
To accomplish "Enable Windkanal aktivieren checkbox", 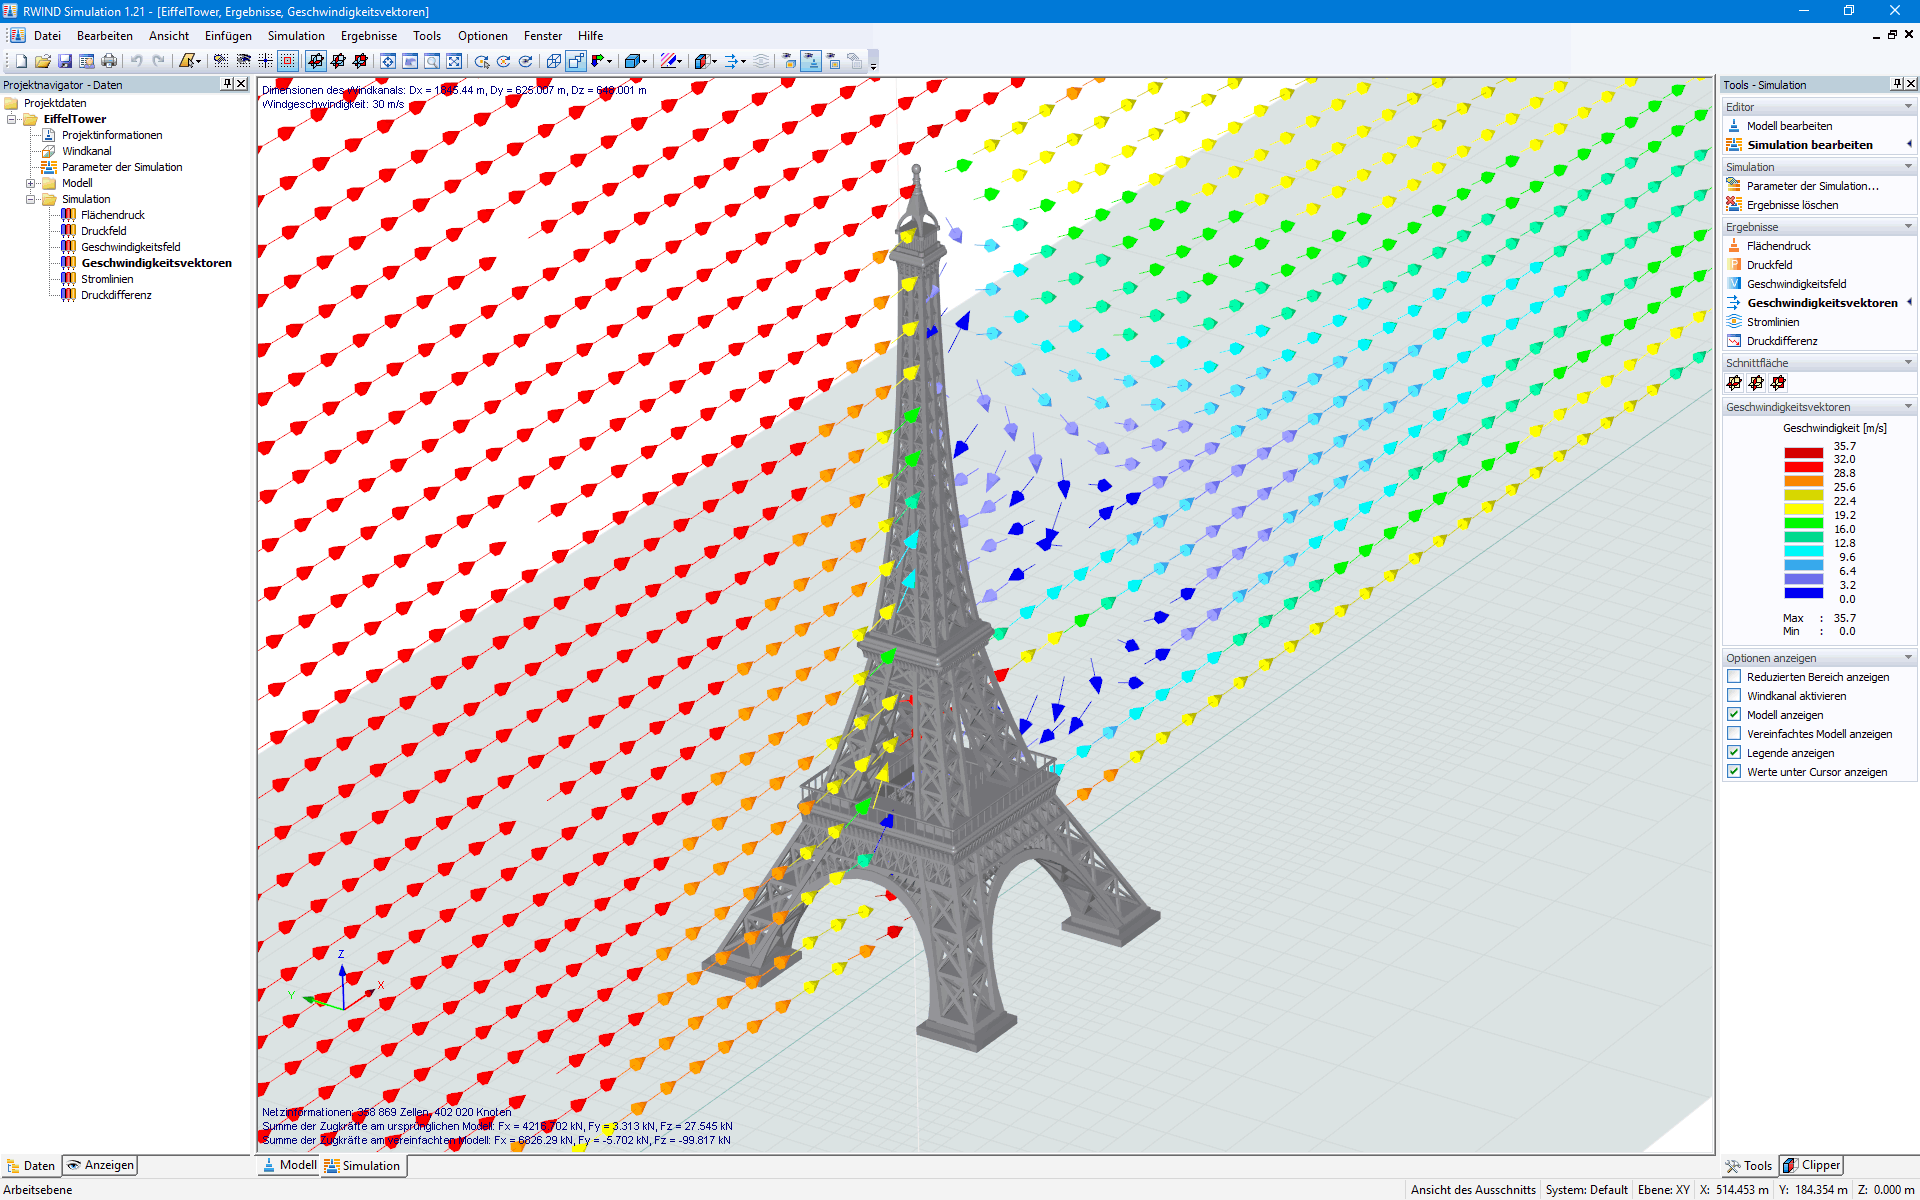I will pyautogui.click(x=1734, y=696).
